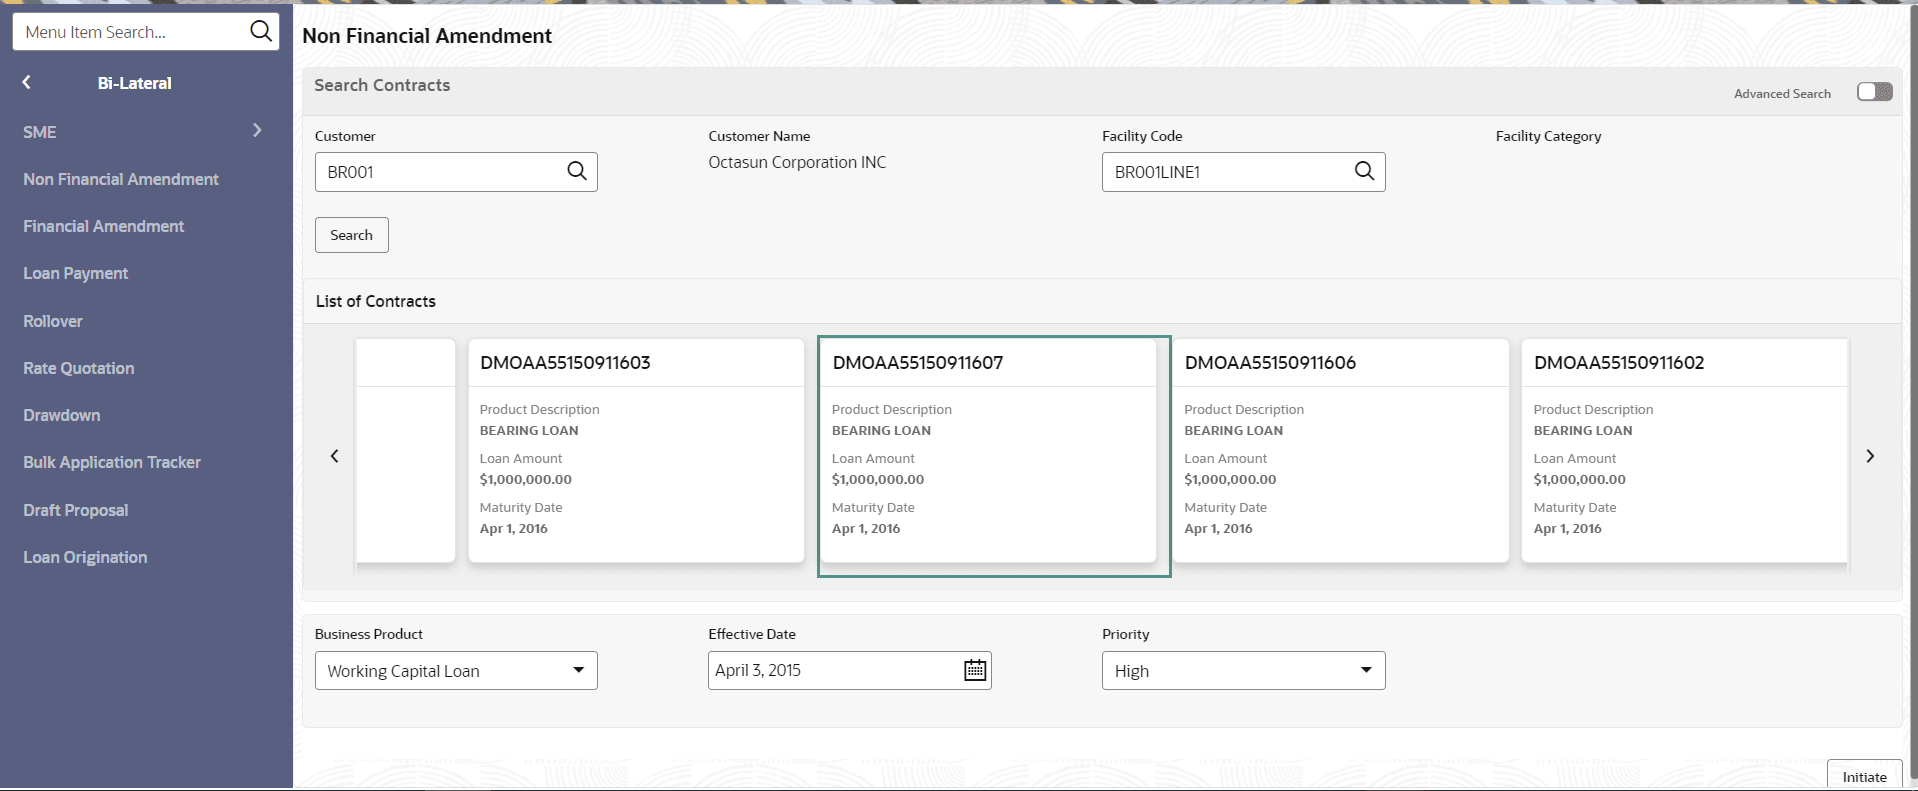Open Financial Amendment menu item
Viewport: 1918px width, 791px height.
point(104,226)
